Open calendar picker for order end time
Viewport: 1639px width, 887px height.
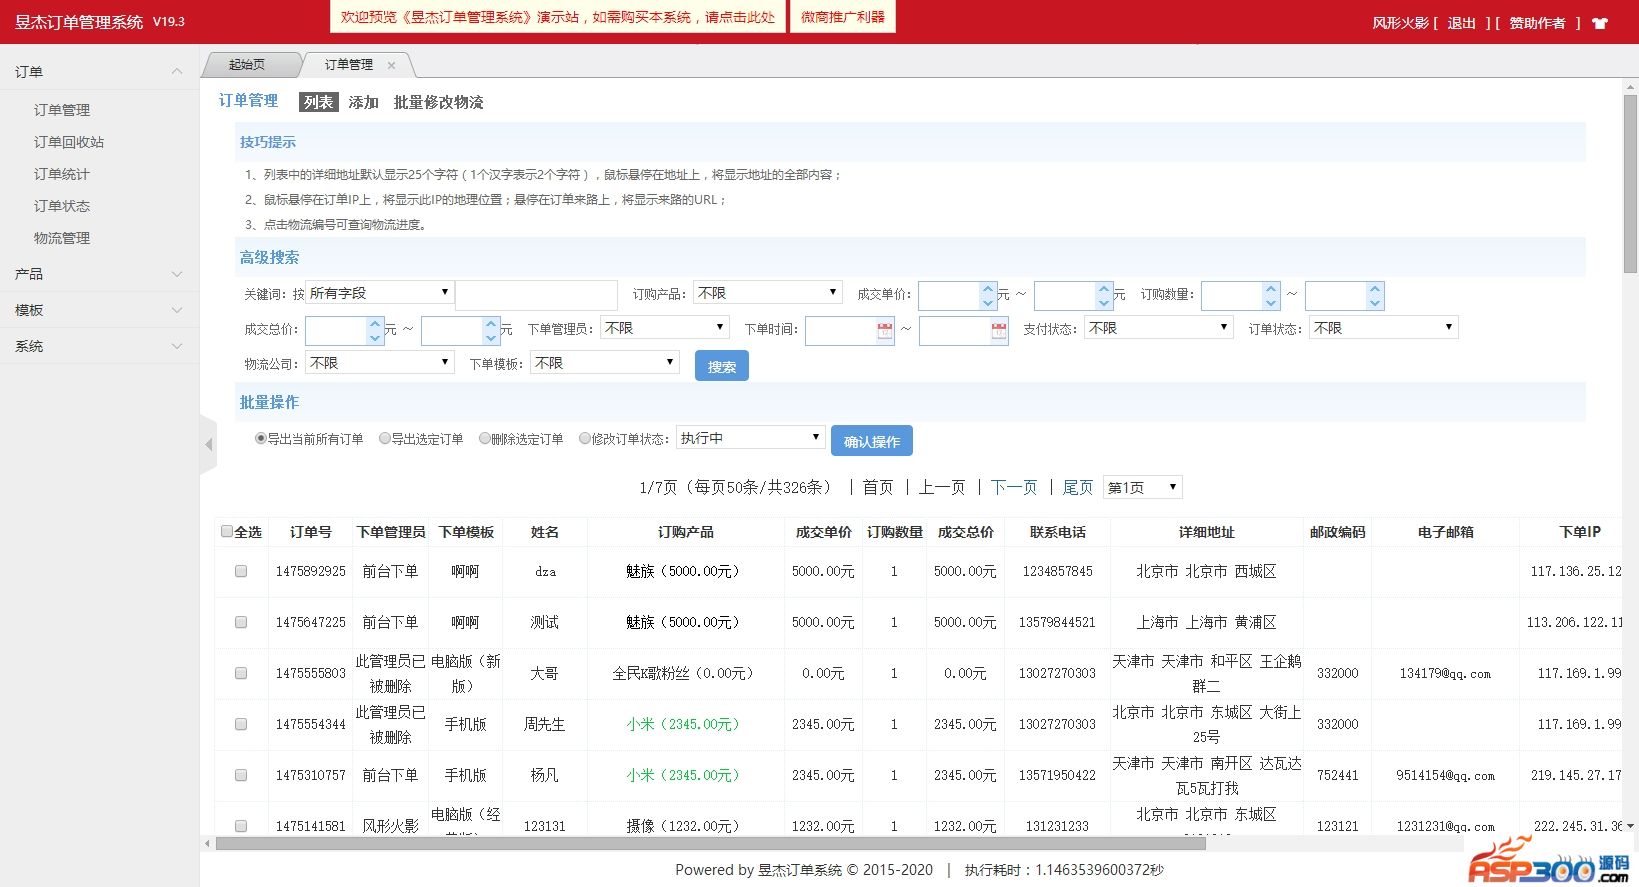point(998,331)
